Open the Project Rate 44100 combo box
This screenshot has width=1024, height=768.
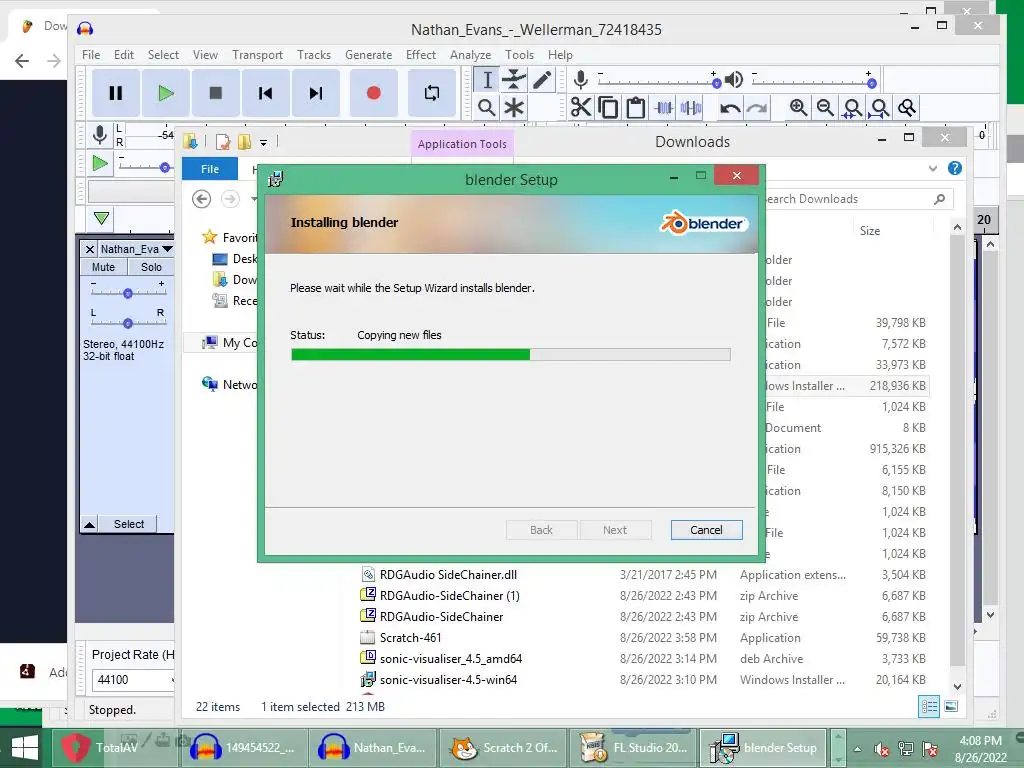click(x=133, y=680)
